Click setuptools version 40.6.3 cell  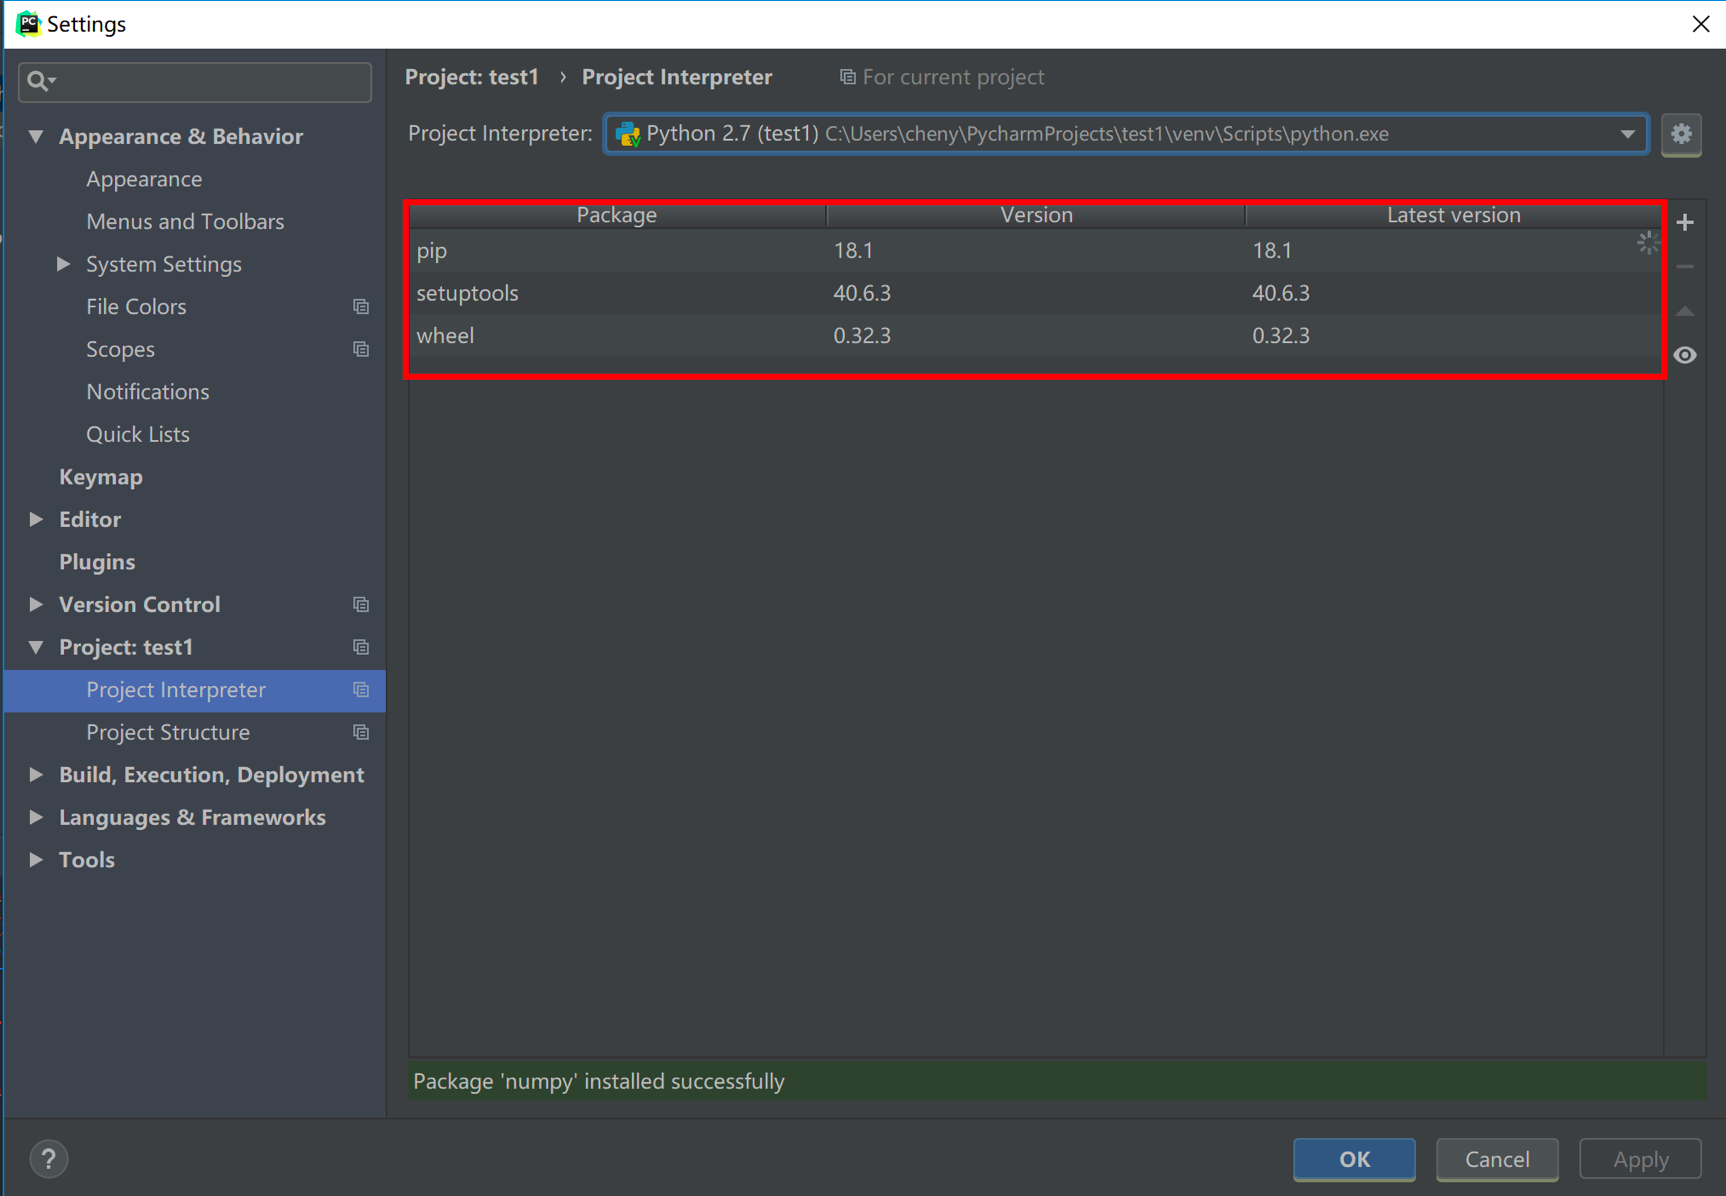point(862,293)
